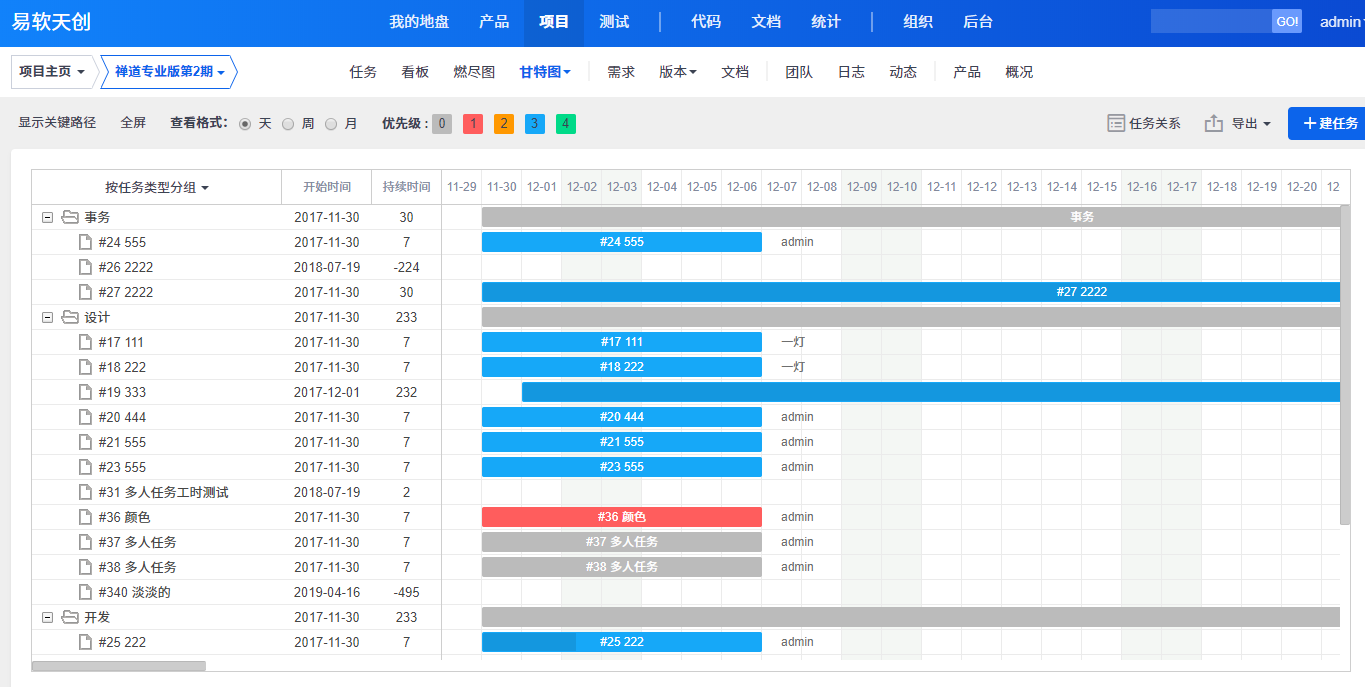The width and height of the screenshot is (1365, 687).
Task: Open the 按任务类型分组 grouping dropdown
Action: 157,187
